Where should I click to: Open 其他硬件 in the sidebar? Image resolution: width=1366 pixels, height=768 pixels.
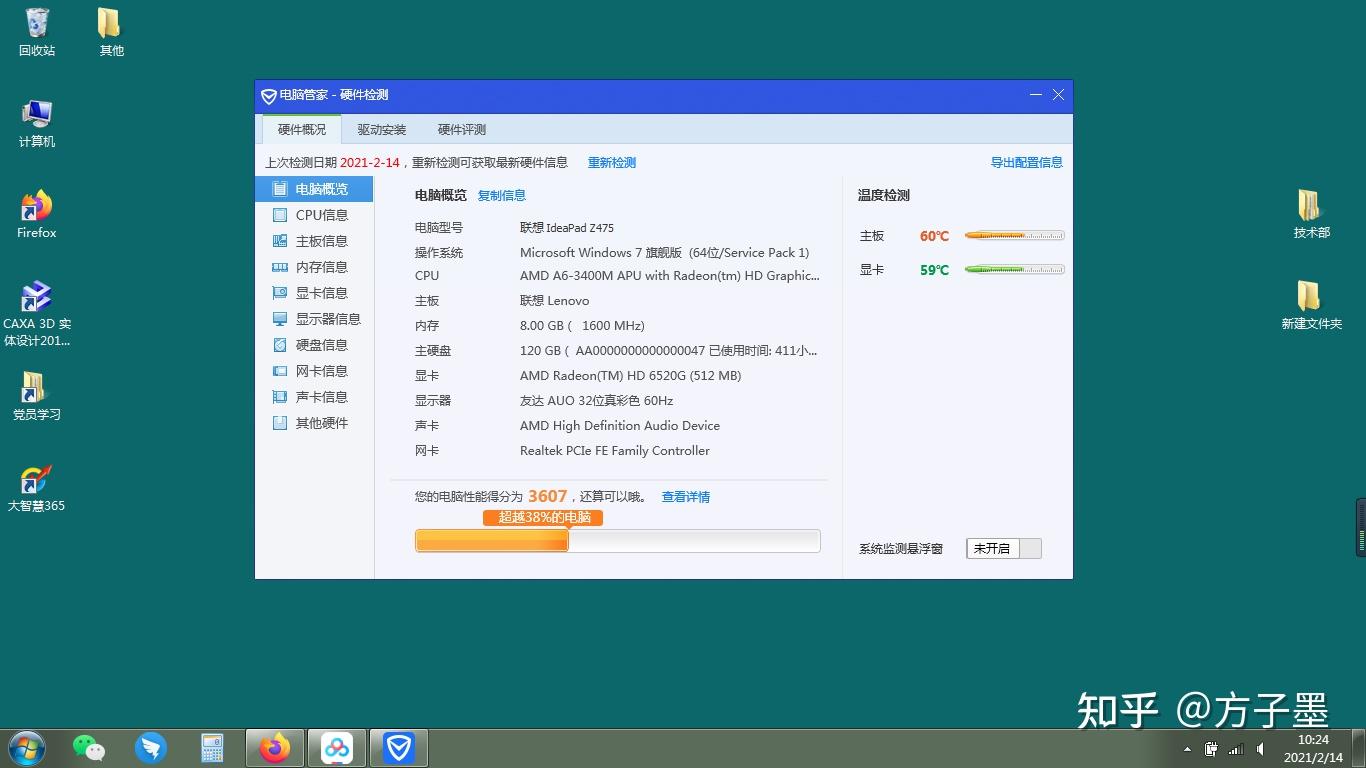pos(313,423)
